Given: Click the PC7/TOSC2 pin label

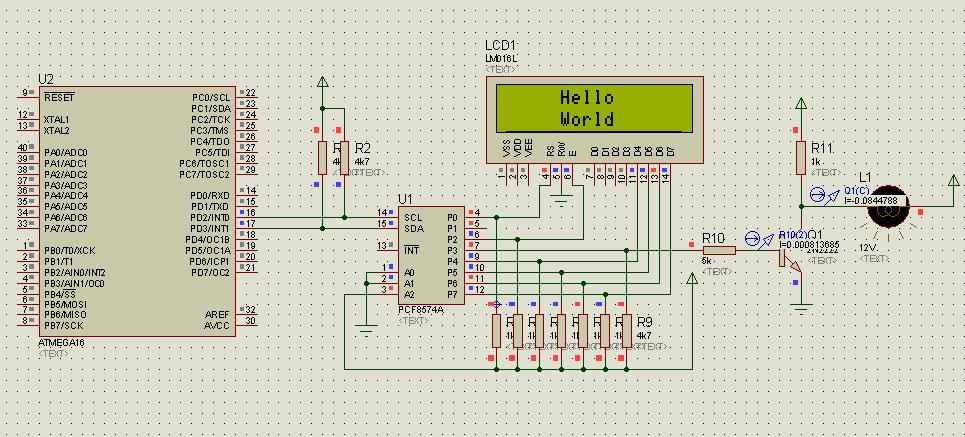Looking at the screenshot, I should click(x=205, y=174).
